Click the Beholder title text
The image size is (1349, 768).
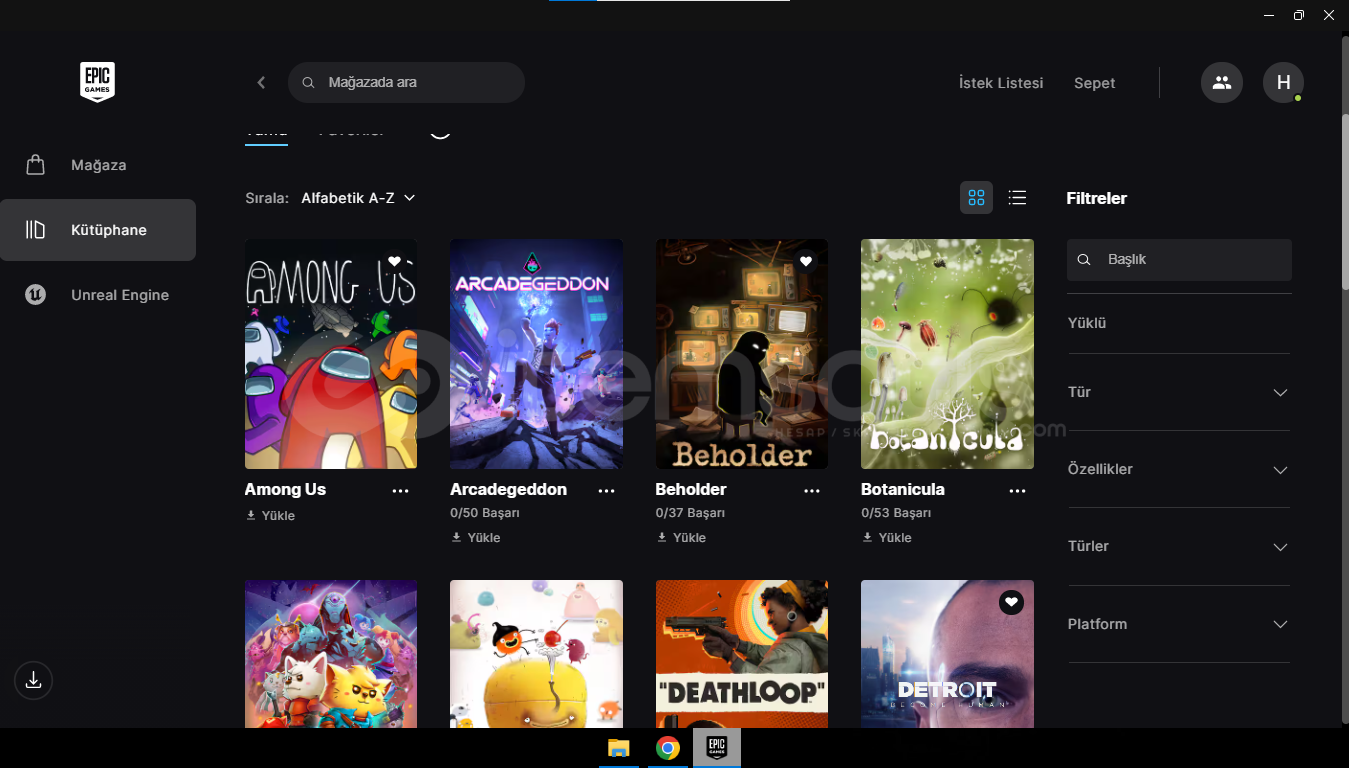pos(691,490)
